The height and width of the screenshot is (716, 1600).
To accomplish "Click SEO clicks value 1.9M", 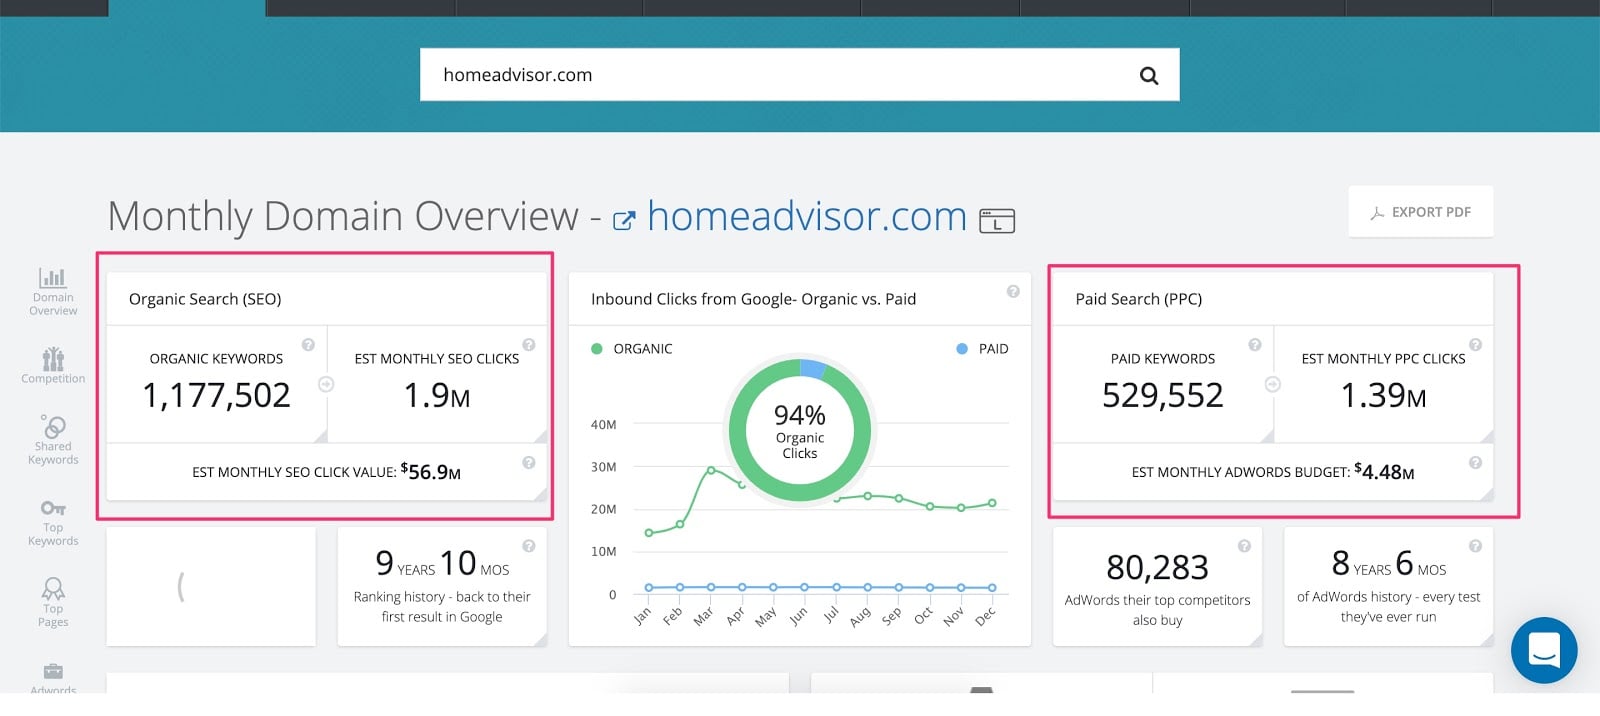I will [x=437, y=396].
